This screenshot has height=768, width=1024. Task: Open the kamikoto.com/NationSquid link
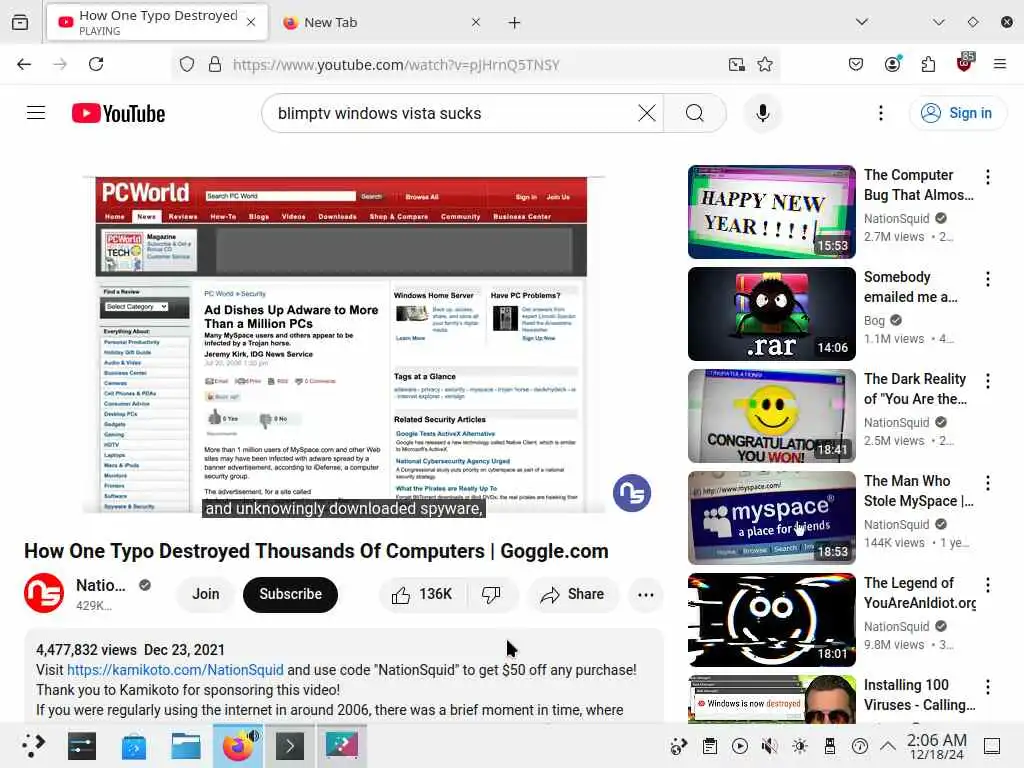pyautogui.click(x=175, y=670)
